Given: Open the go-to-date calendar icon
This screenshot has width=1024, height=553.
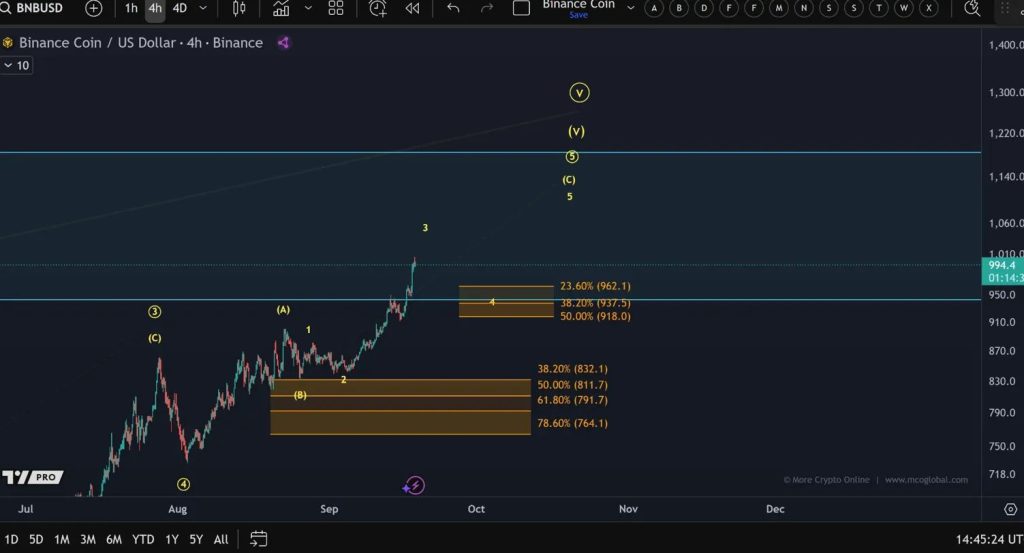Looking at the screenshot, I should 258,539.
